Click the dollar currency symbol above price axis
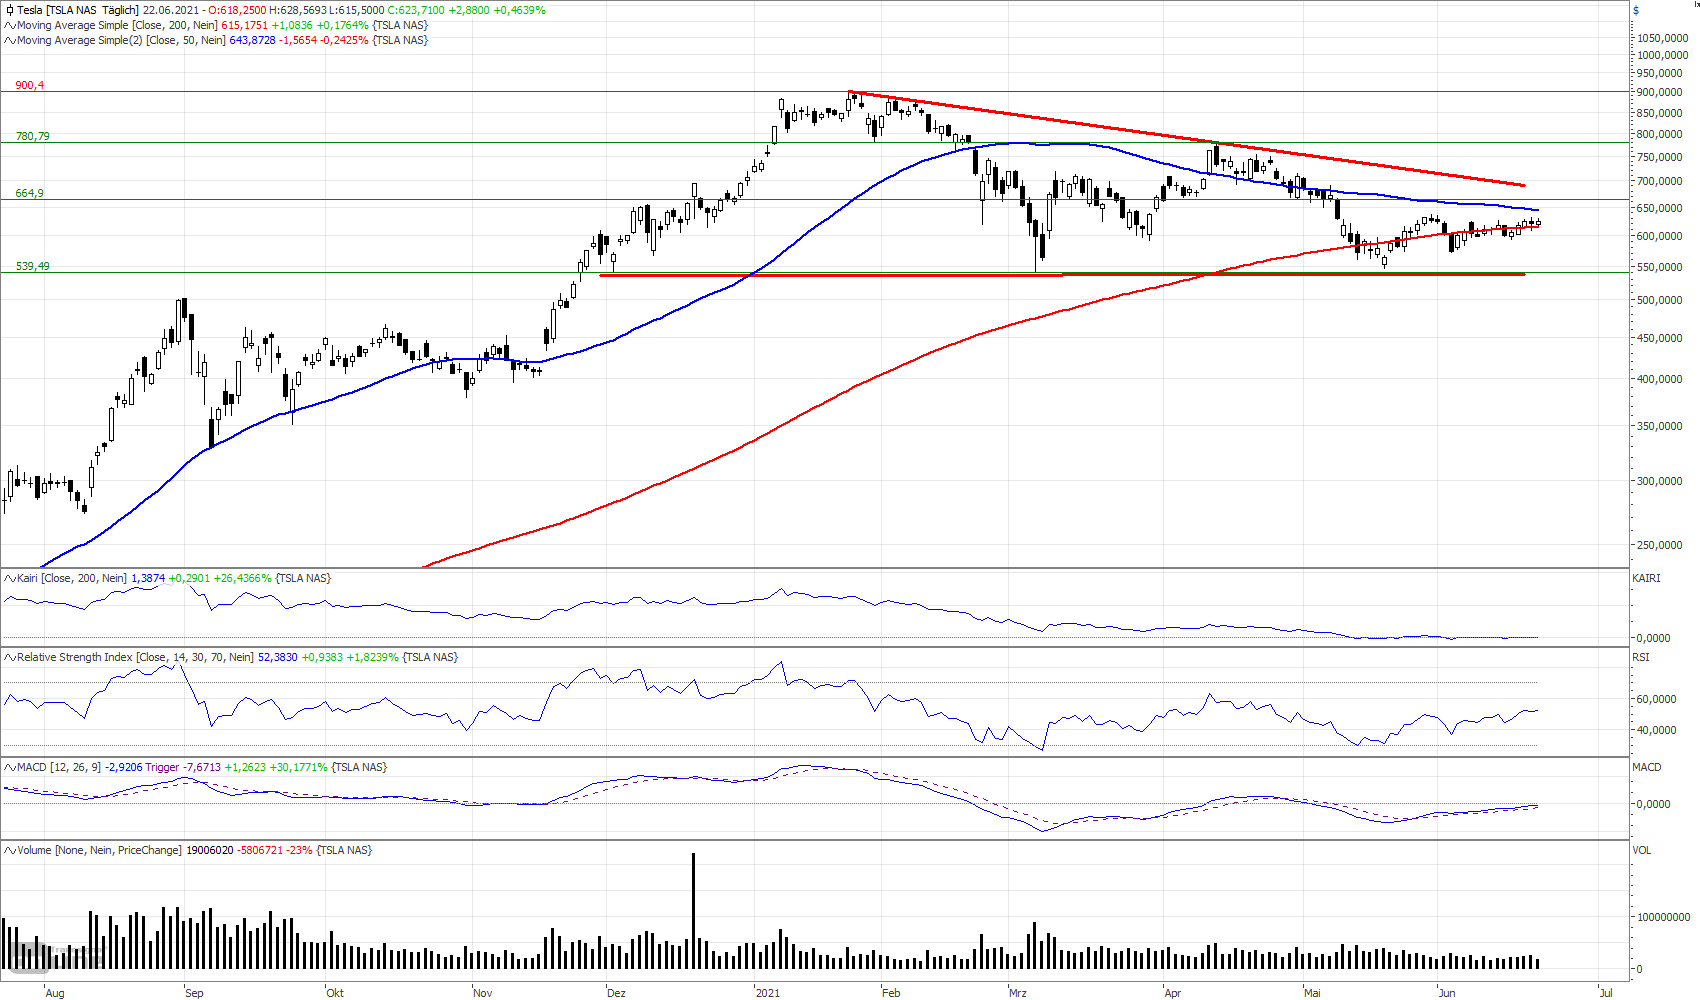This screenshot has height=1000, width=1700. coord(1636,10)
